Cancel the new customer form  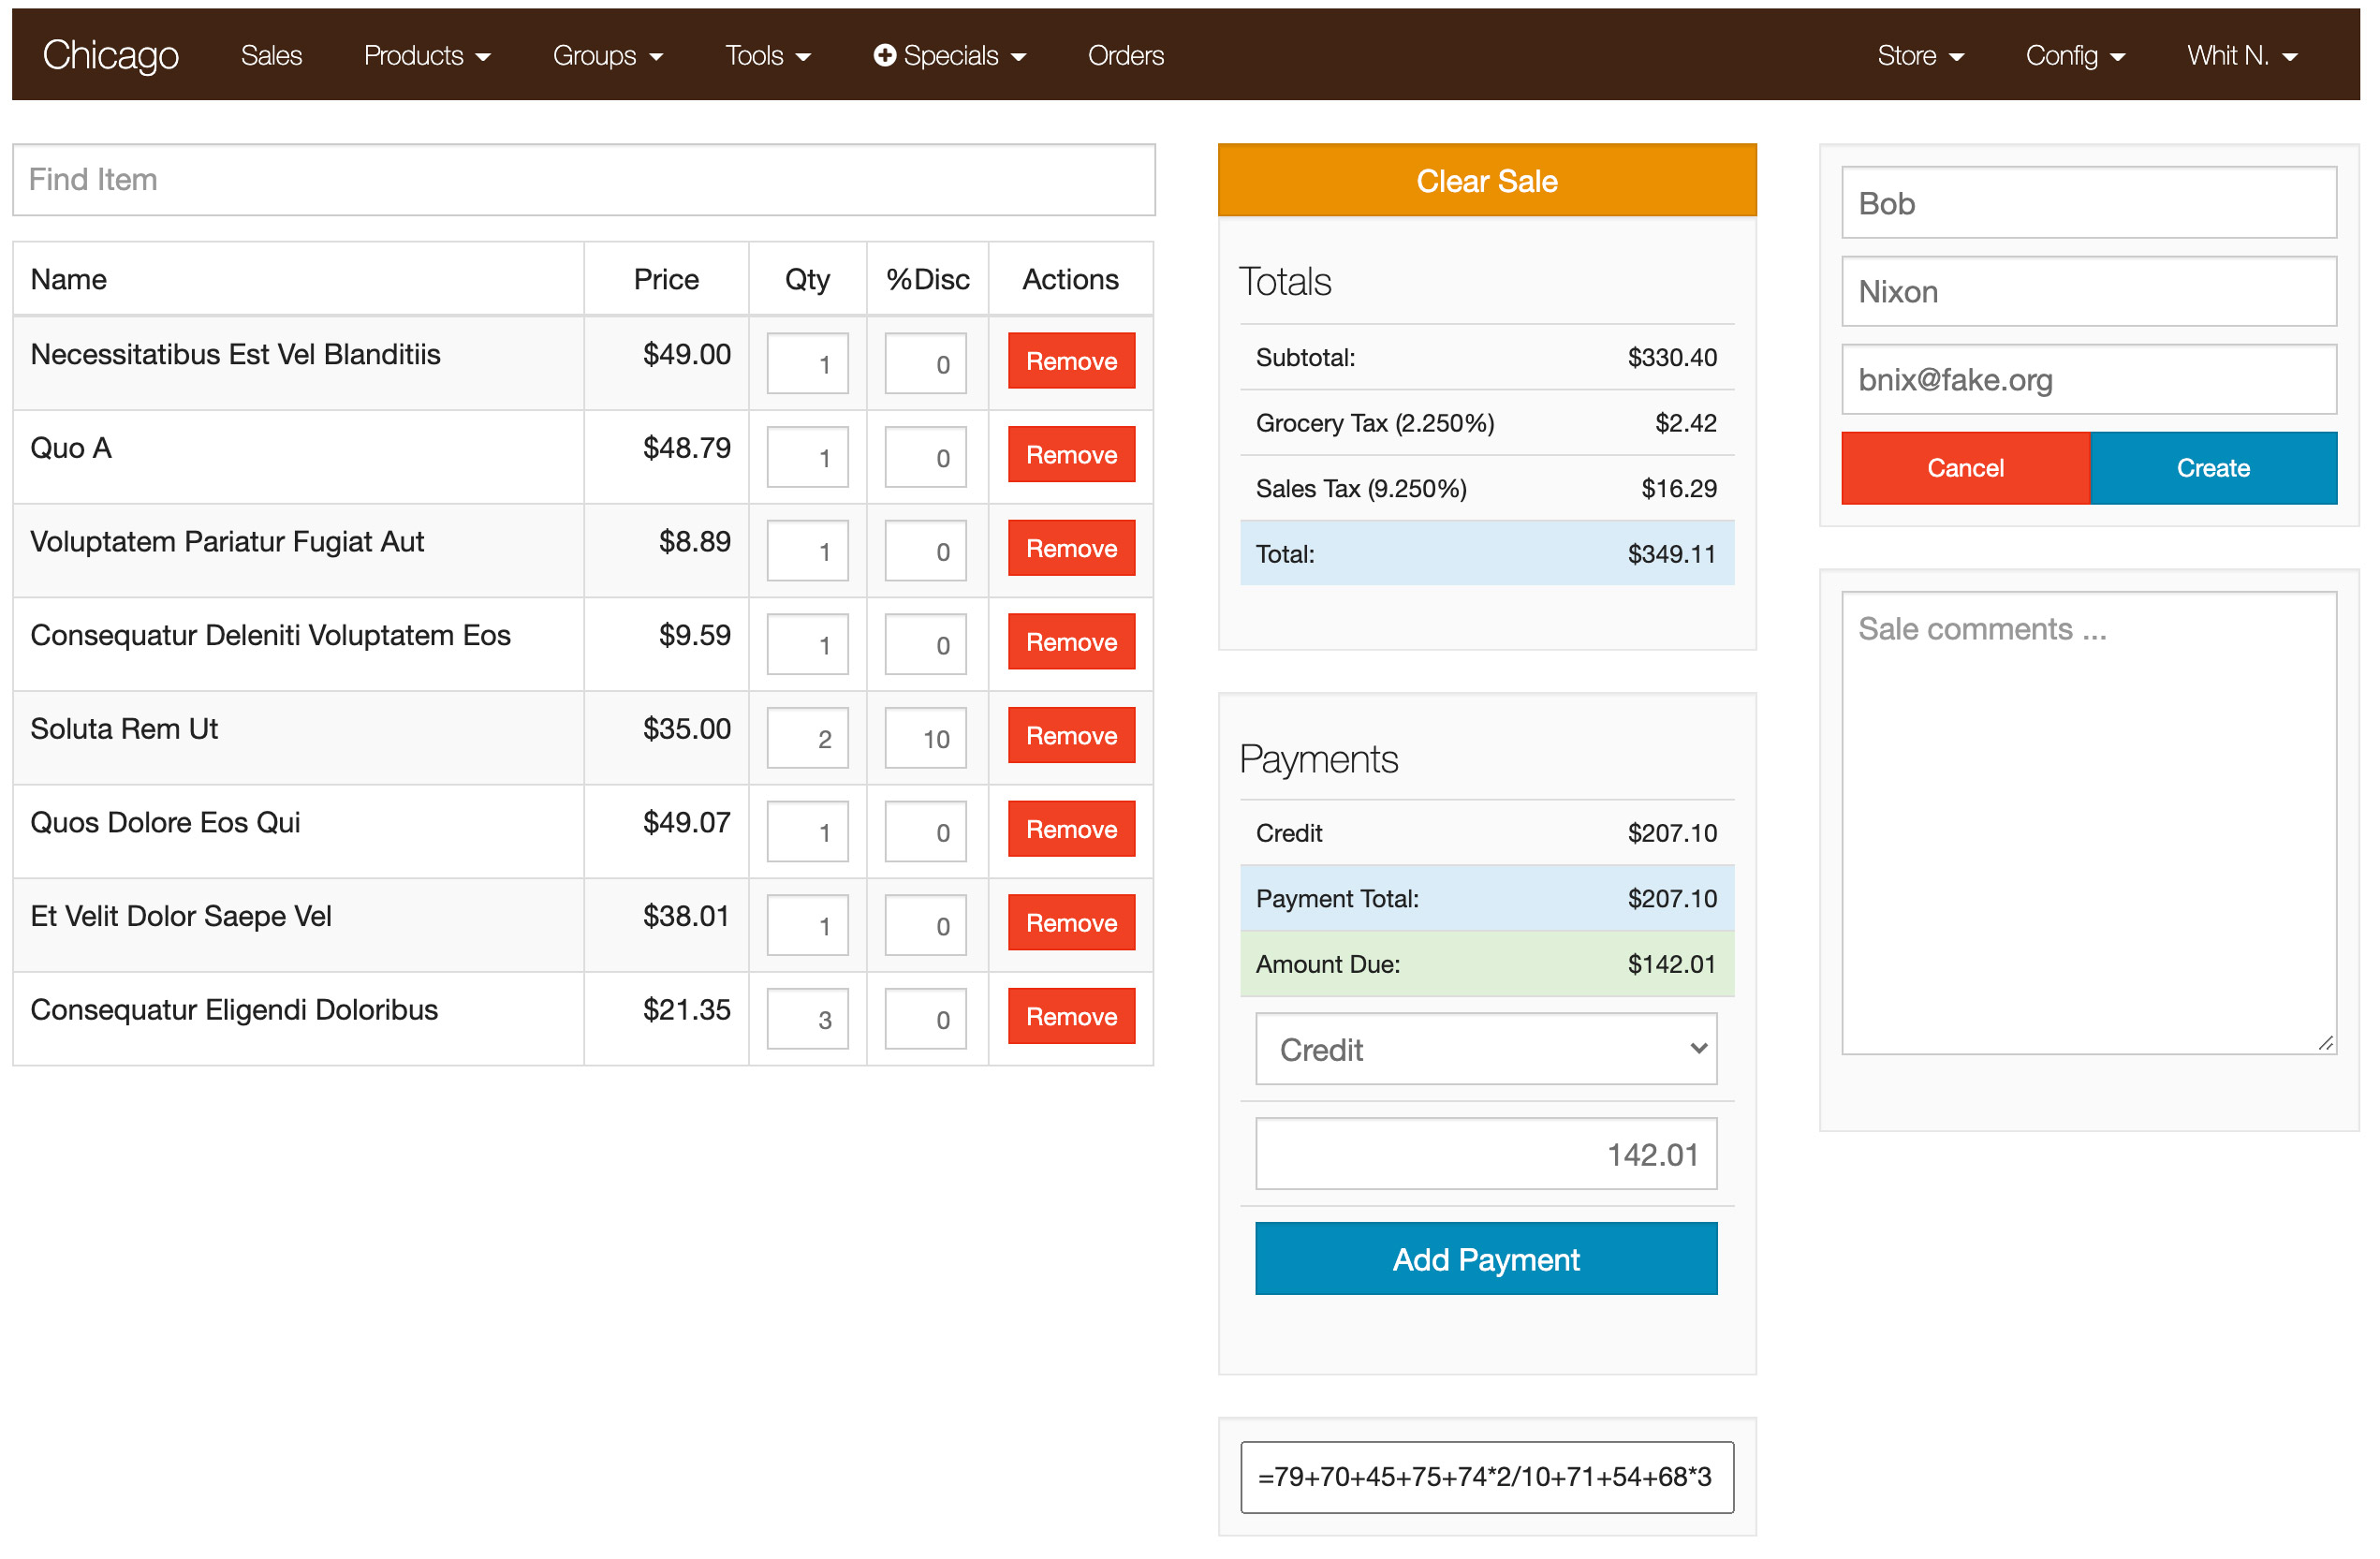1964,468
